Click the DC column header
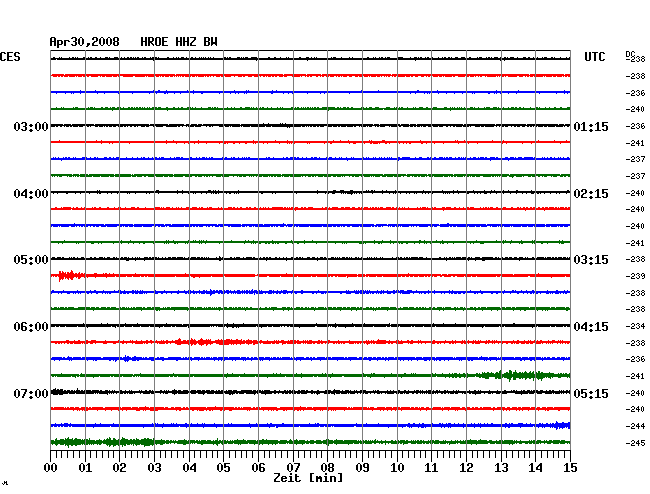This screenshot has height=494, width=650. (630, 54)
